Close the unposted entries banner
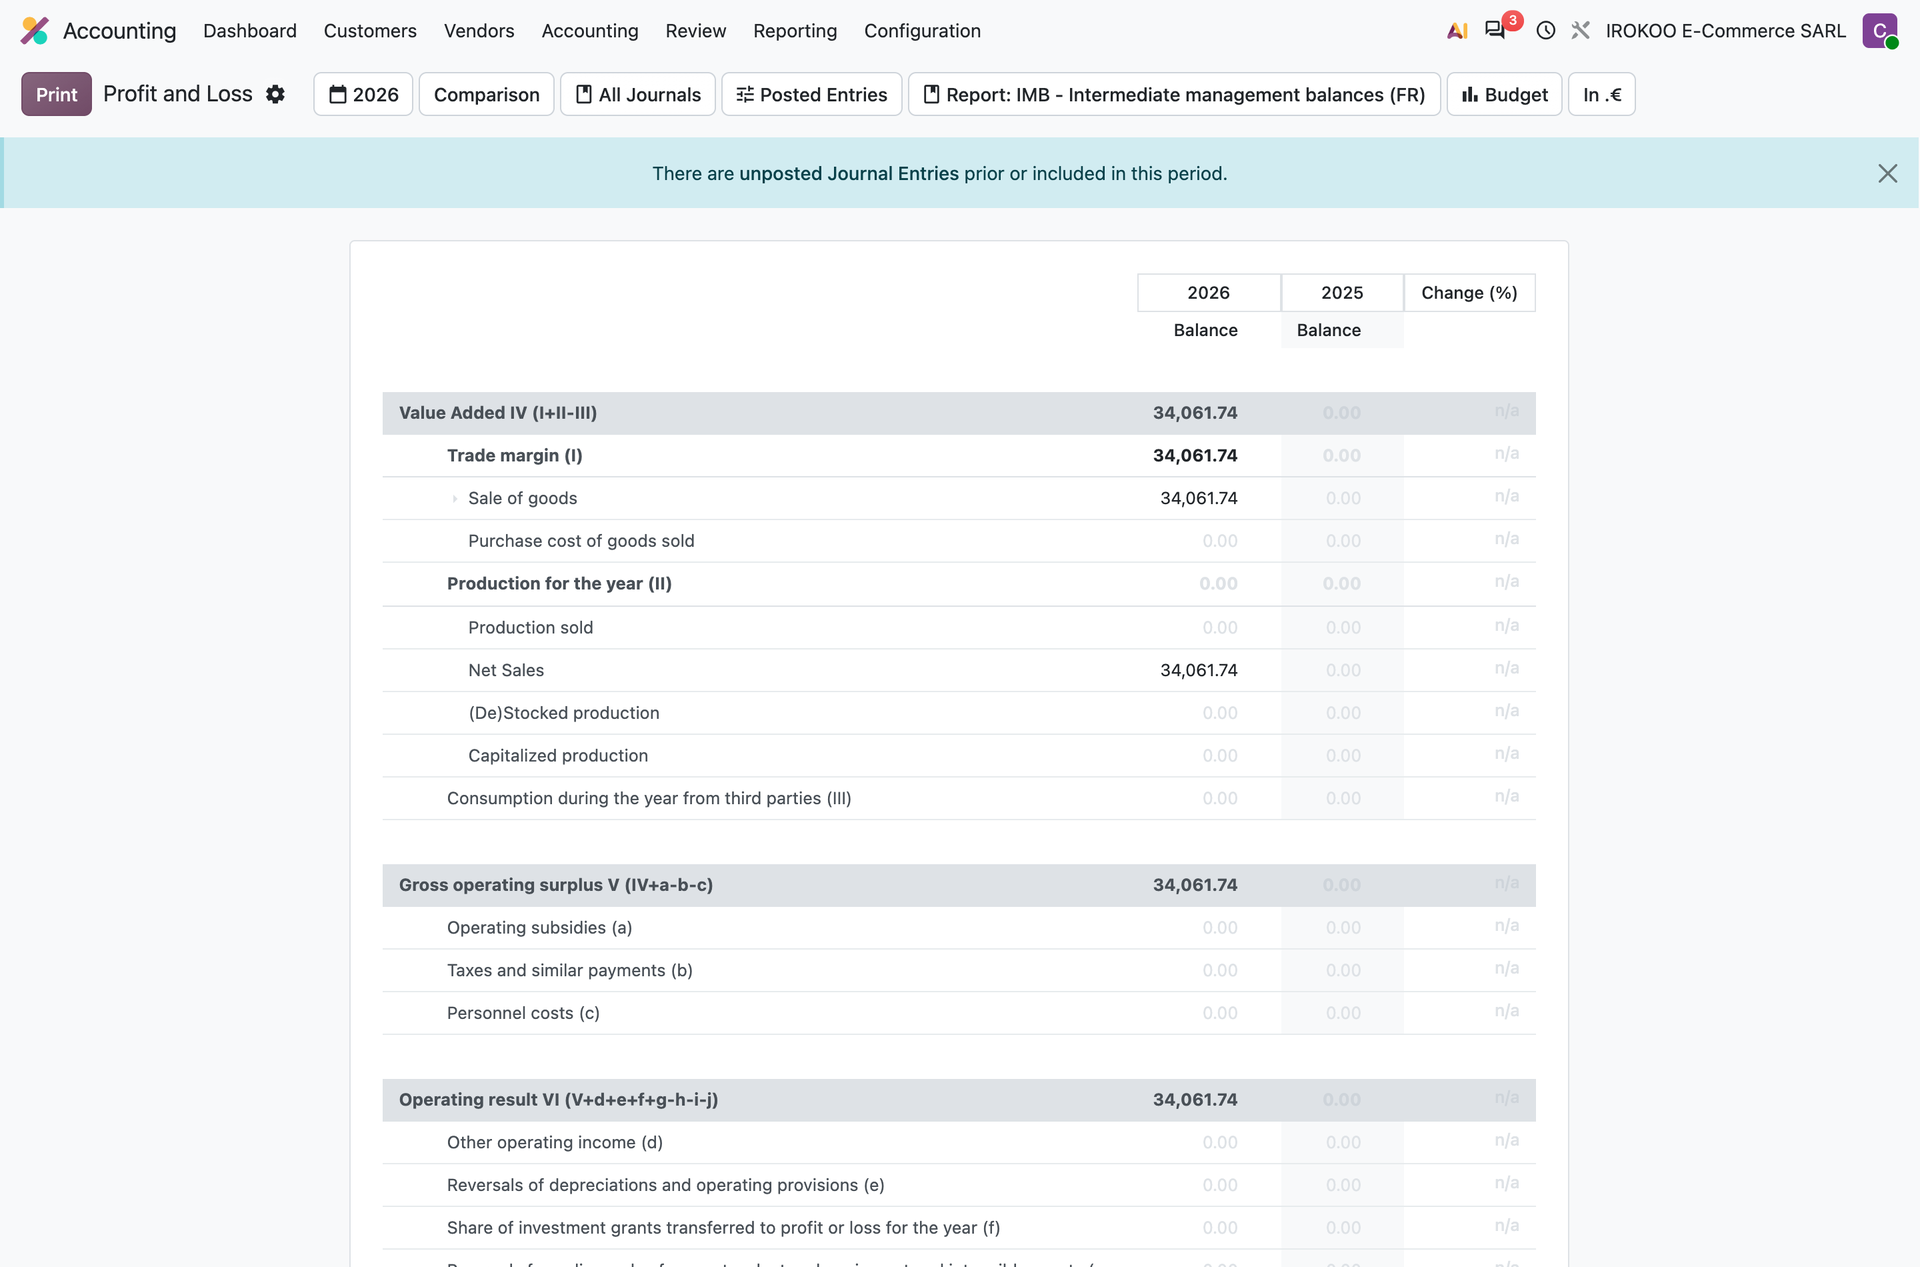Viewport: 1920px width, 1267px height. pyautogui.click(x=1887, y=174)
